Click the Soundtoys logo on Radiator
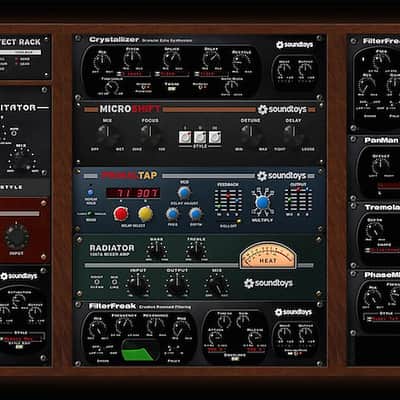 click(268, 283)
